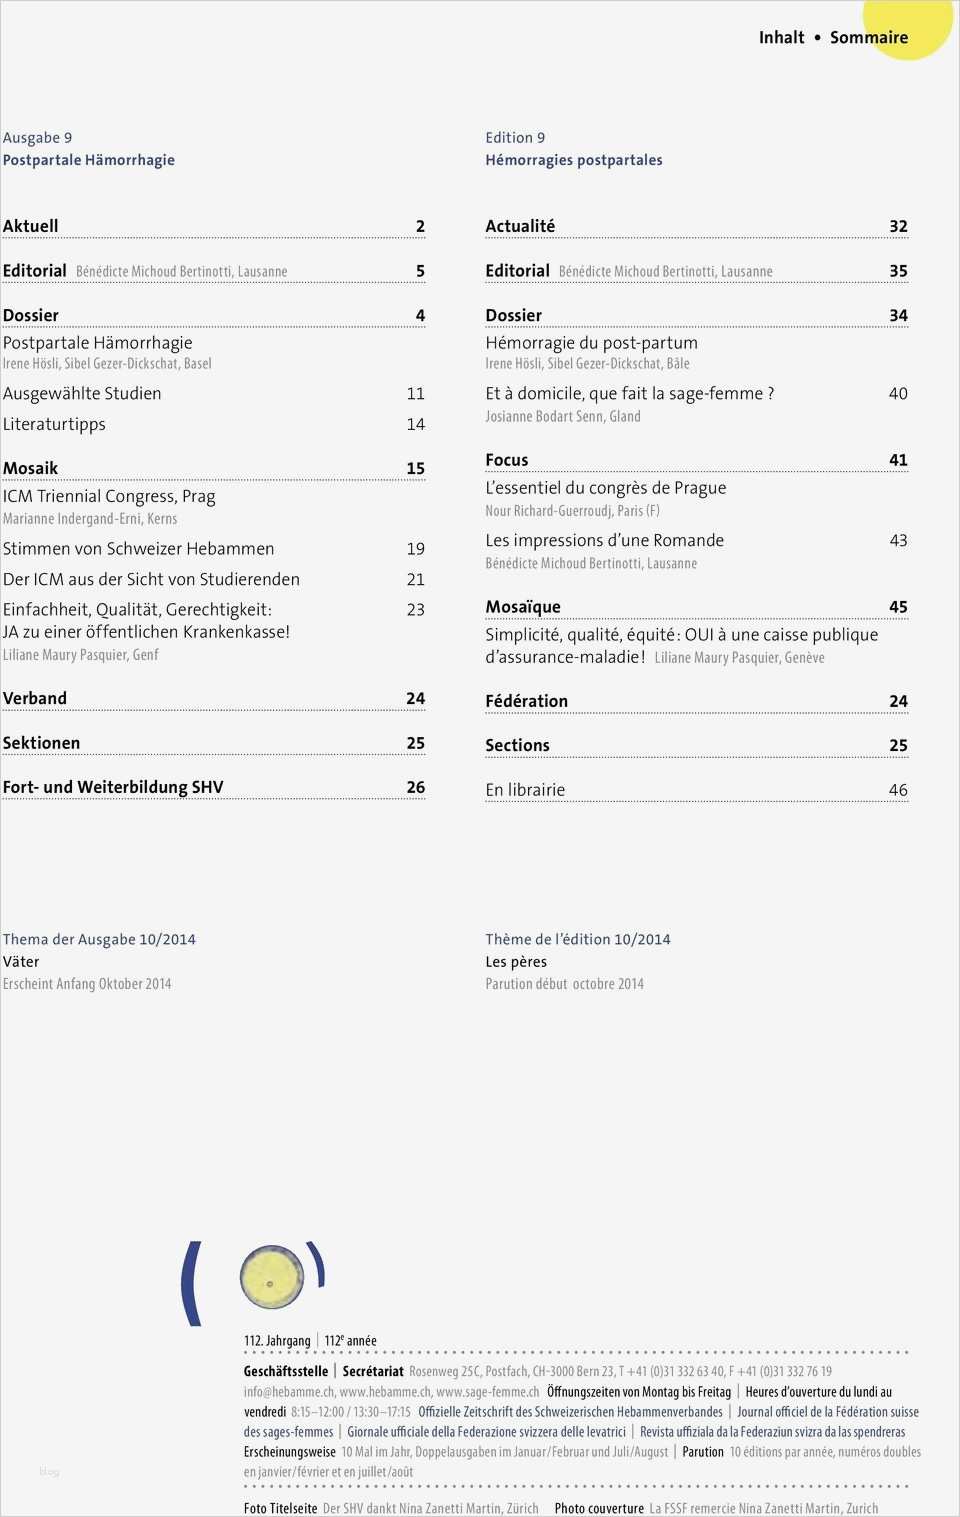Click the info@hebamme.ch email address
Image resolution: width=960 pixels, height=1517 pixels.
point(289,1391)
